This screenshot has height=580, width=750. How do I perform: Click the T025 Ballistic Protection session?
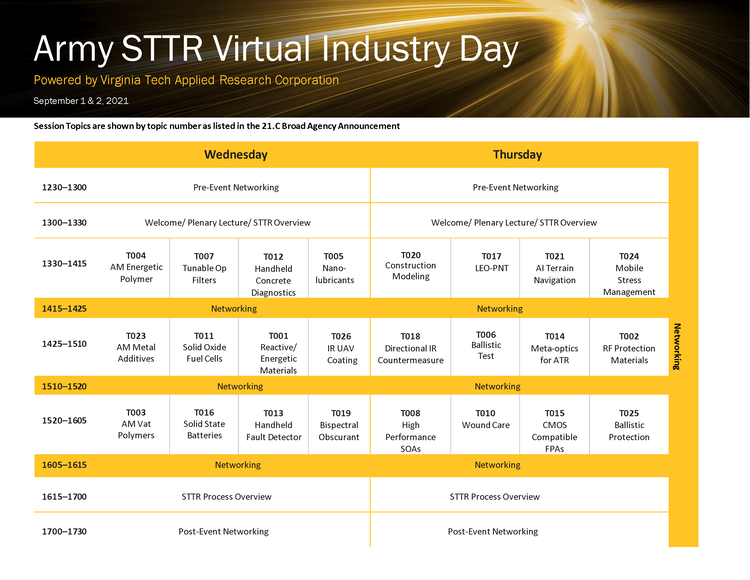629,425
